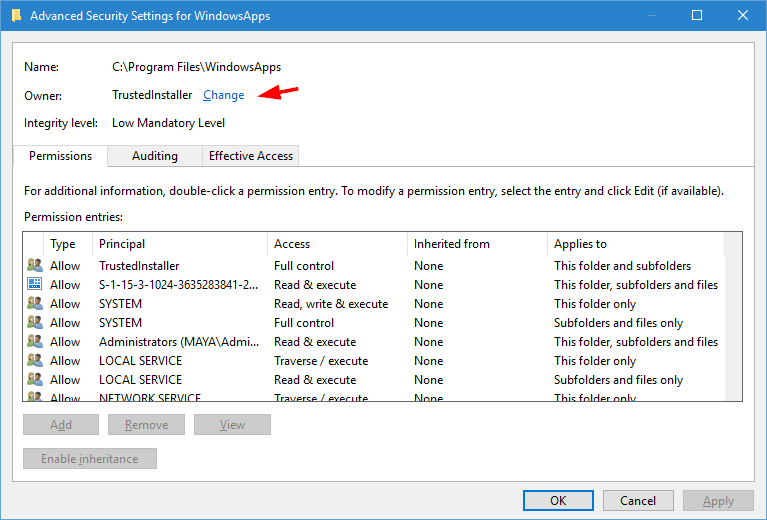Click 'This folder and subfolders' cell

tap(622, 266)
